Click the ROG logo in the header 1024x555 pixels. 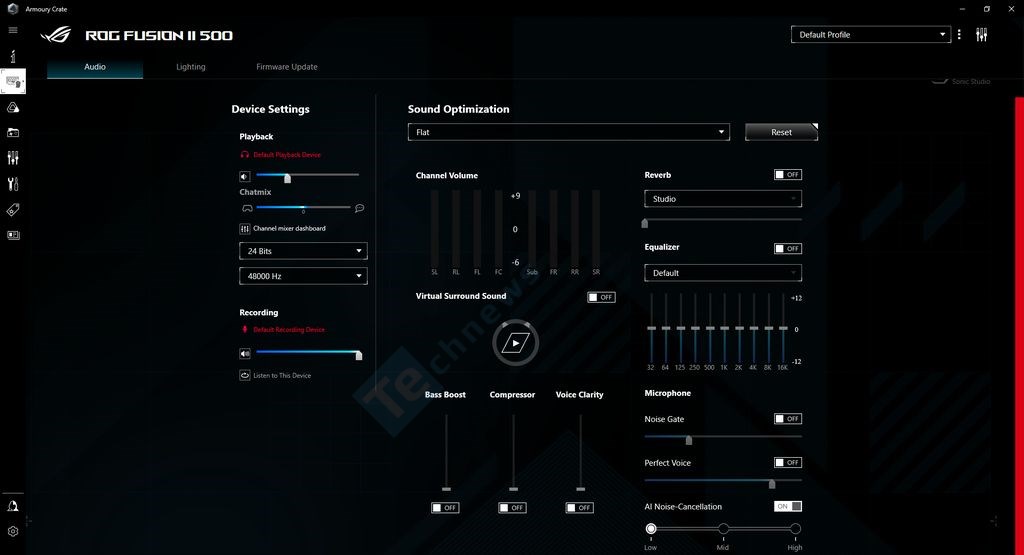pyautogui.click(x=56, y=35)
